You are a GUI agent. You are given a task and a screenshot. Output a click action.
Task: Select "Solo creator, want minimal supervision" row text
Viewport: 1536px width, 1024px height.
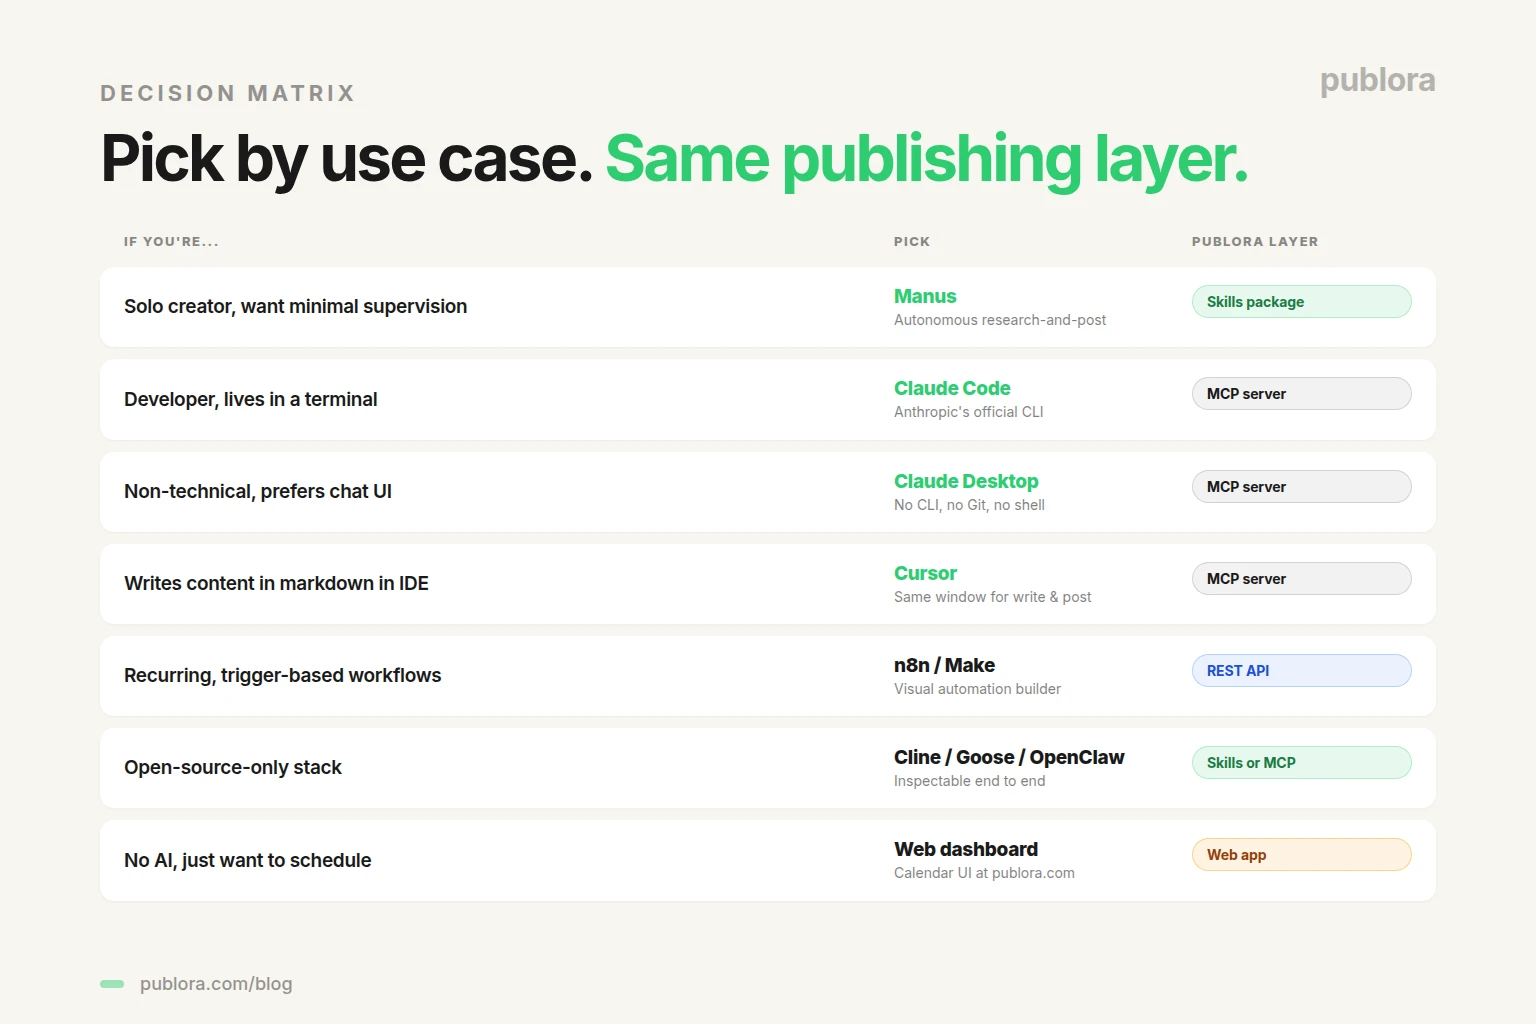pos(296,307)
